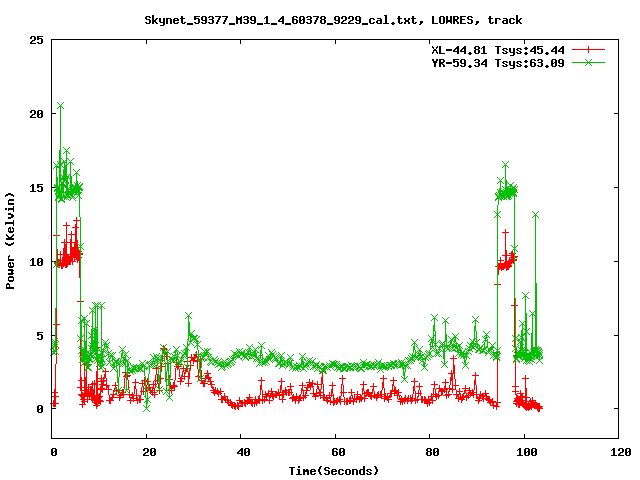
Task: Click x-axis tick label 120
Action: click(x=621, y=452)
